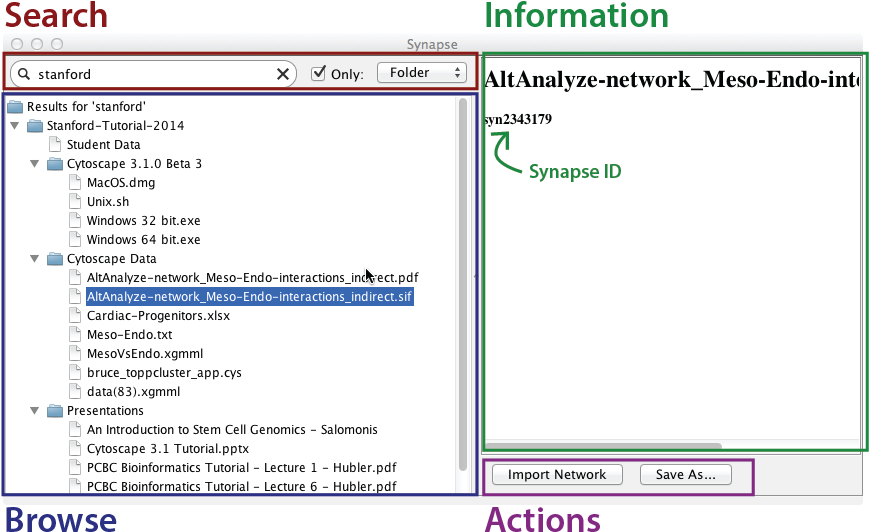This screenshot has width=869, height=532.
Task: Click the MacOS.dmg file icon
Action: point(75,182)
